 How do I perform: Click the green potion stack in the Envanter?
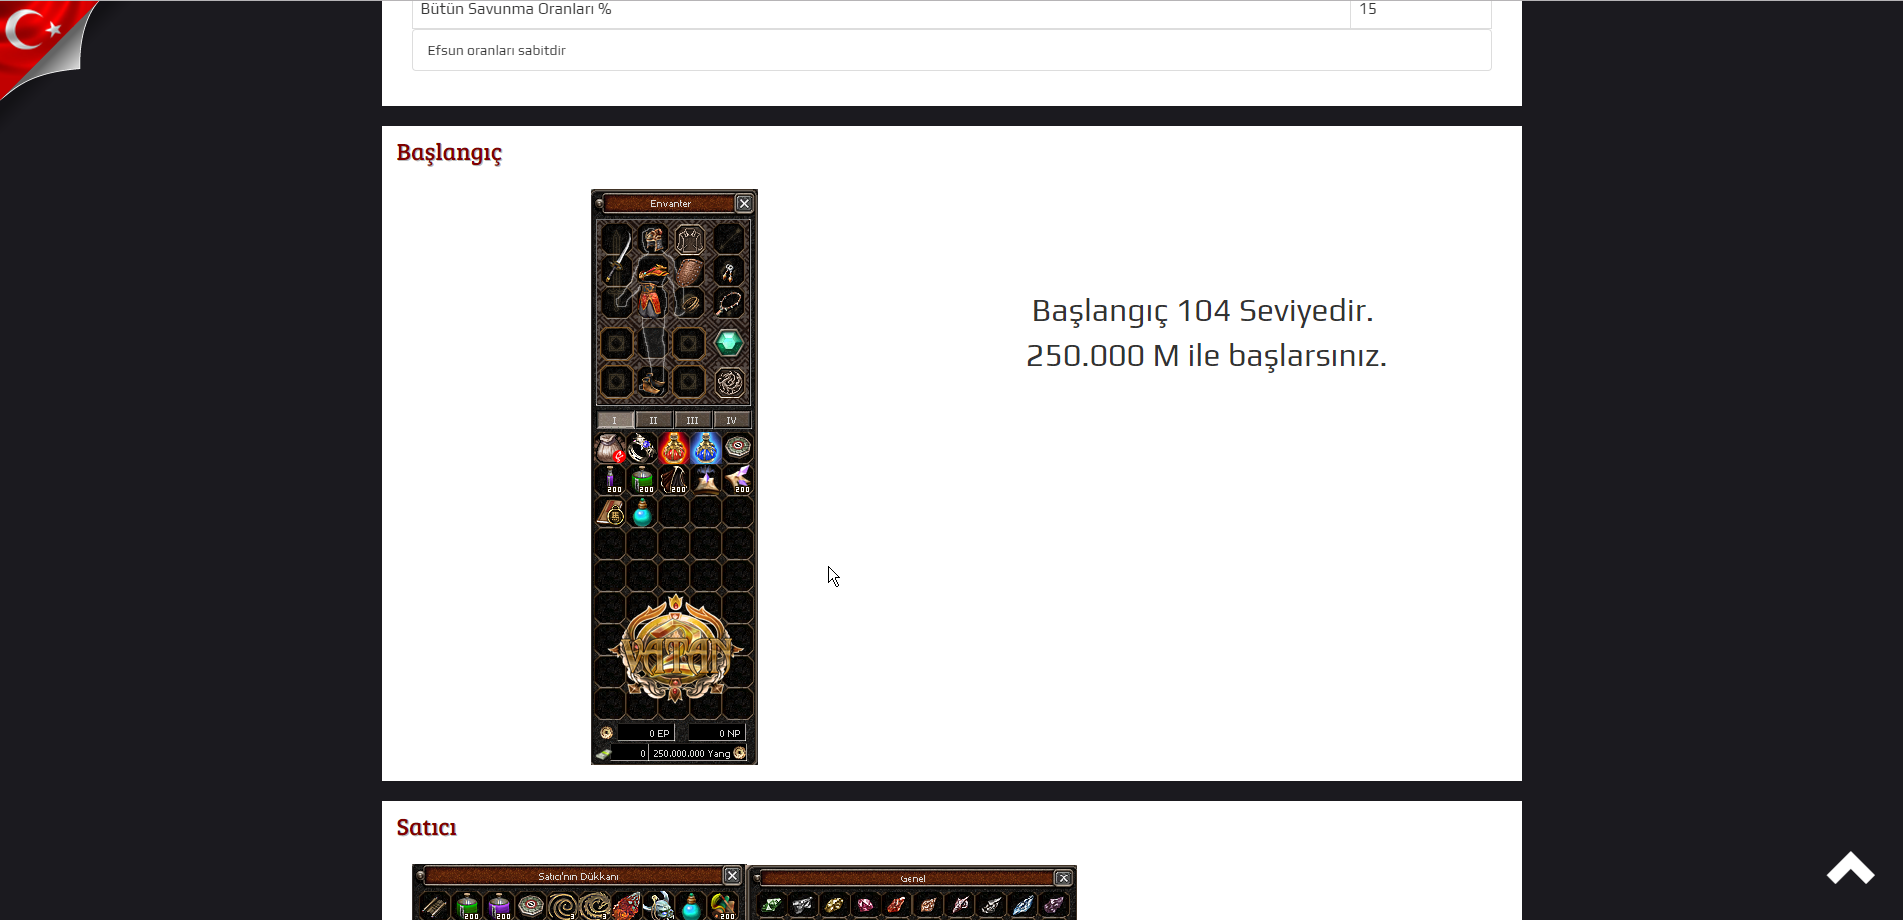click(x=642, y=480)
